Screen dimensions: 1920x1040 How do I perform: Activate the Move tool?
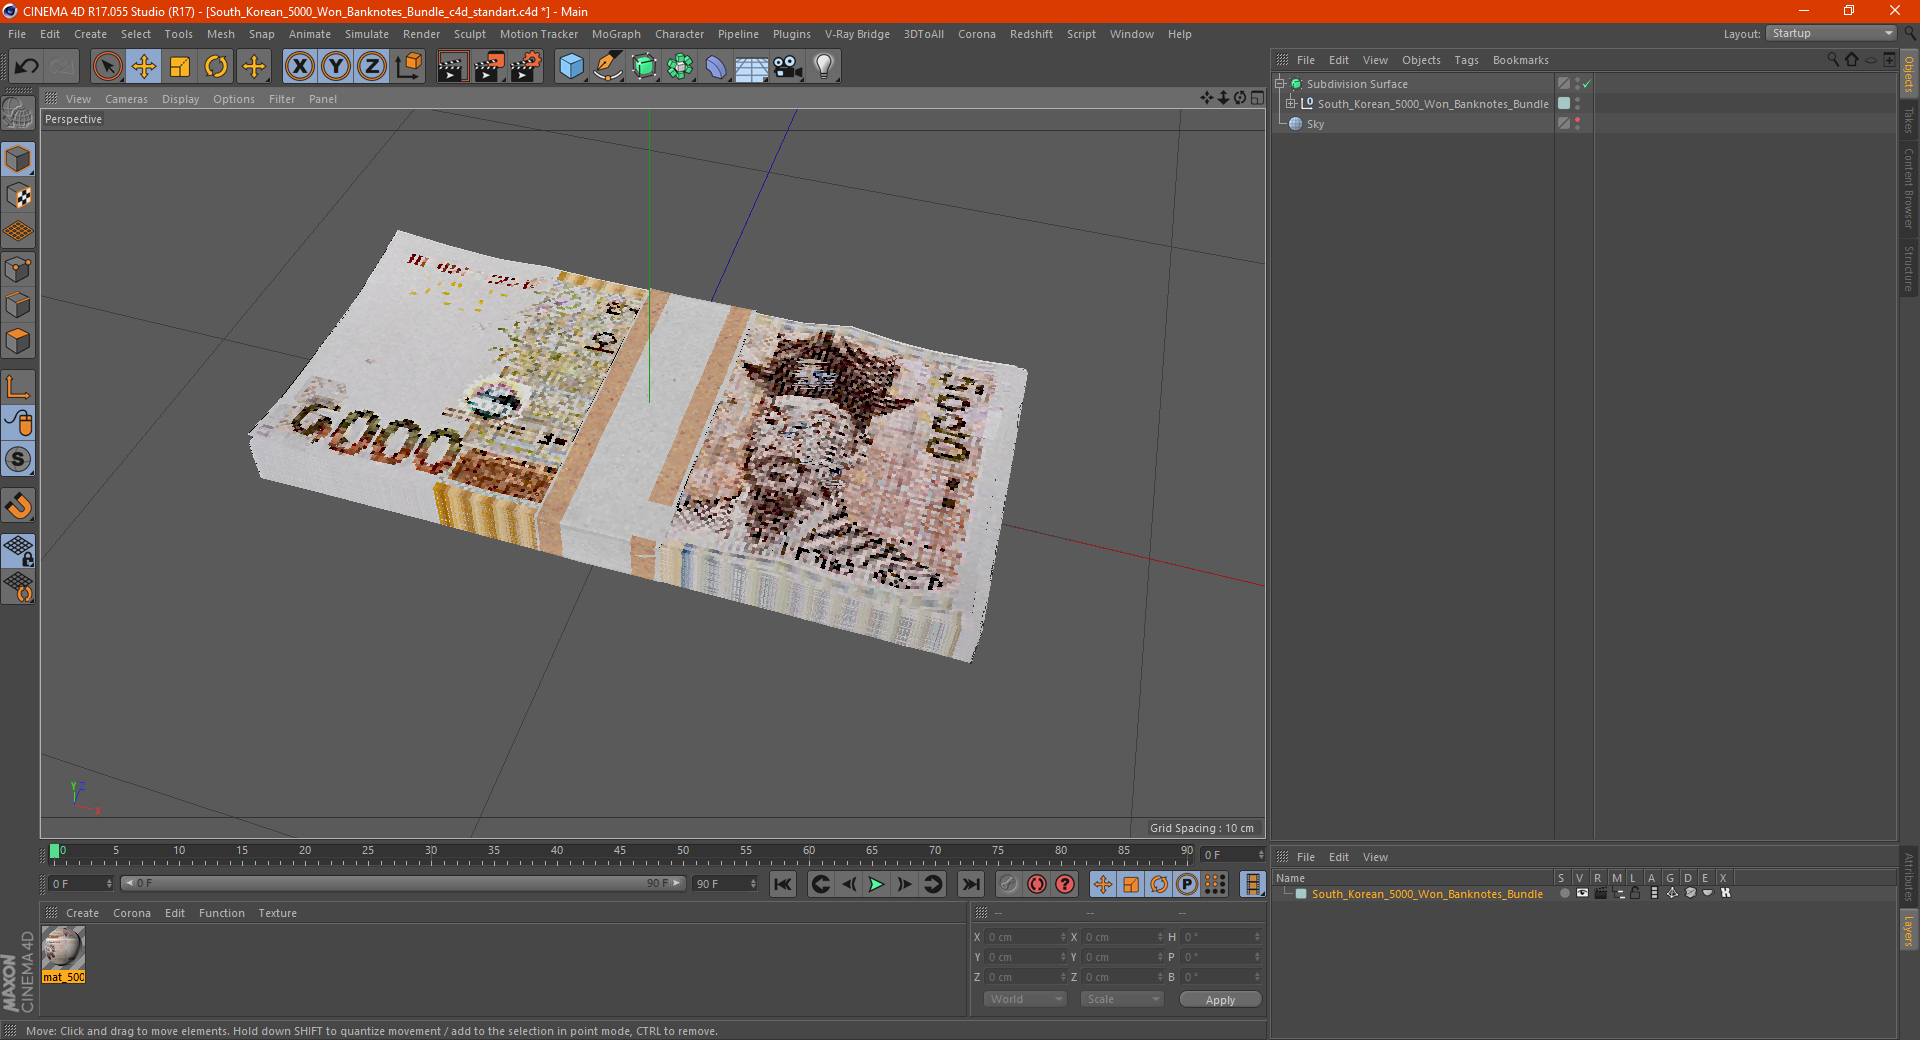click(144, 67)
